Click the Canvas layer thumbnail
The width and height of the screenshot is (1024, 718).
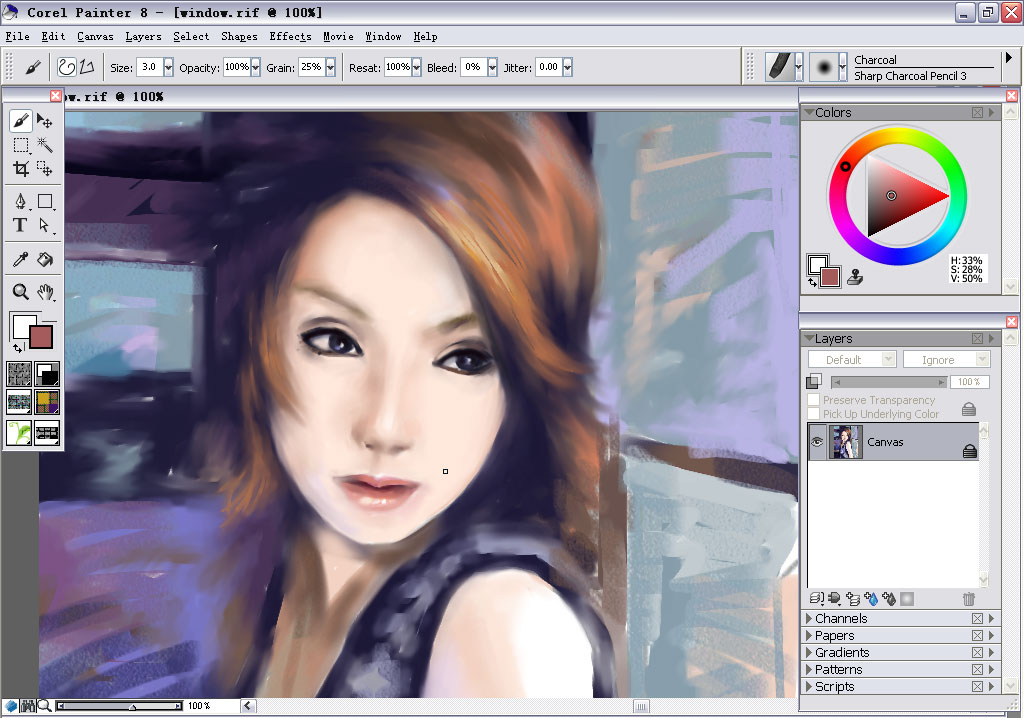845,442
